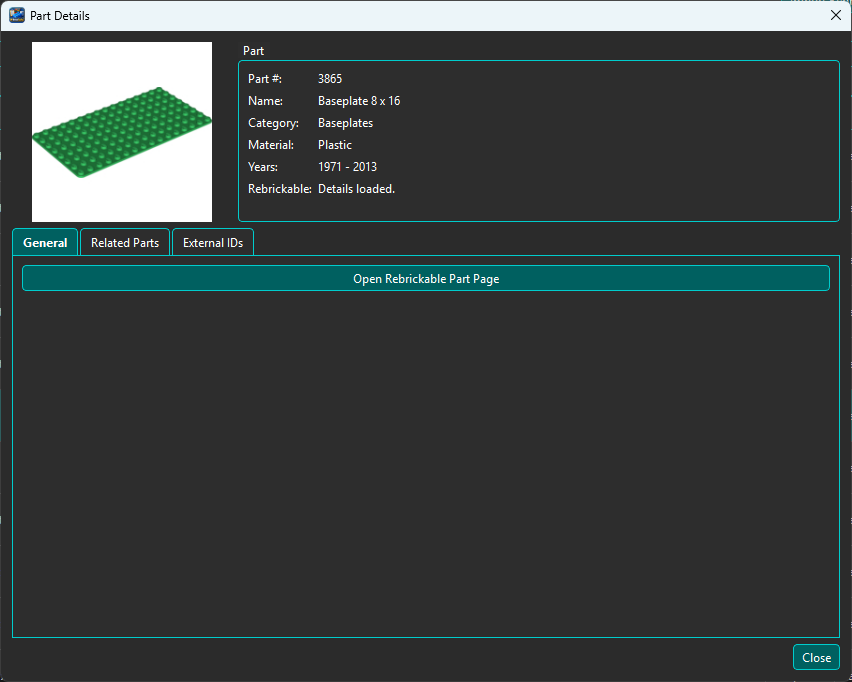
Task: Click the Category: label
Action: click(x=273, y=123)
